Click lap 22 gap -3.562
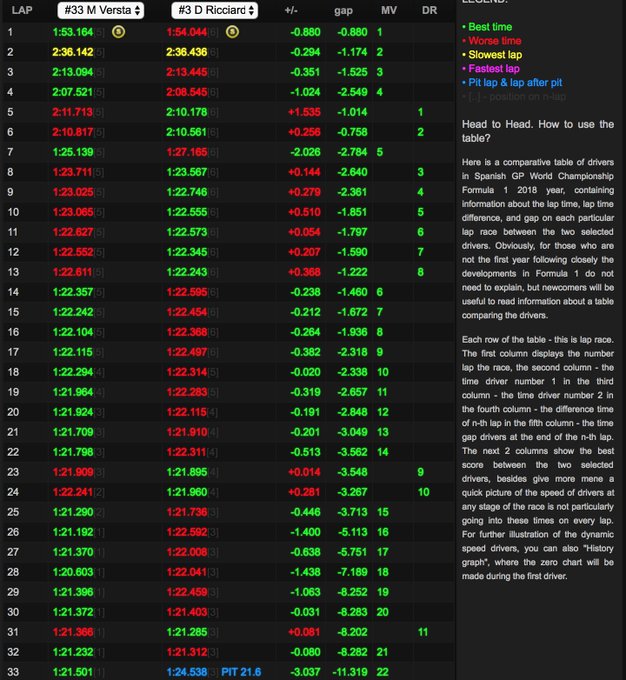The image size is (626, 680). click(x=352, y=452)
